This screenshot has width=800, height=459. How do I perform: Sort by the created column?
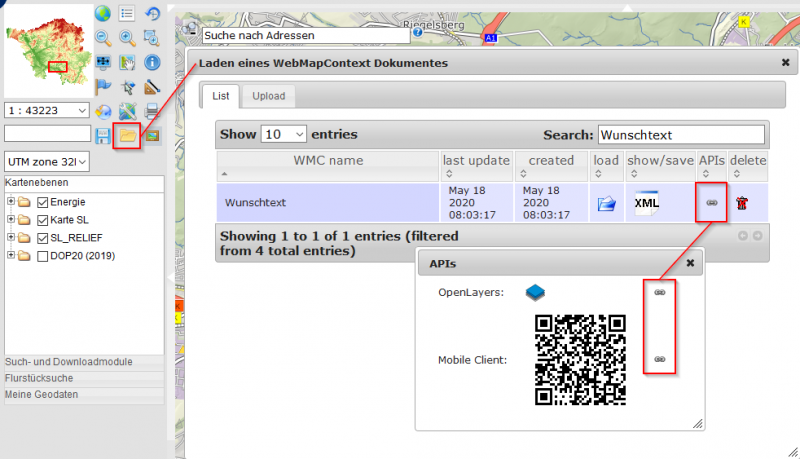[x=552, y=166]
